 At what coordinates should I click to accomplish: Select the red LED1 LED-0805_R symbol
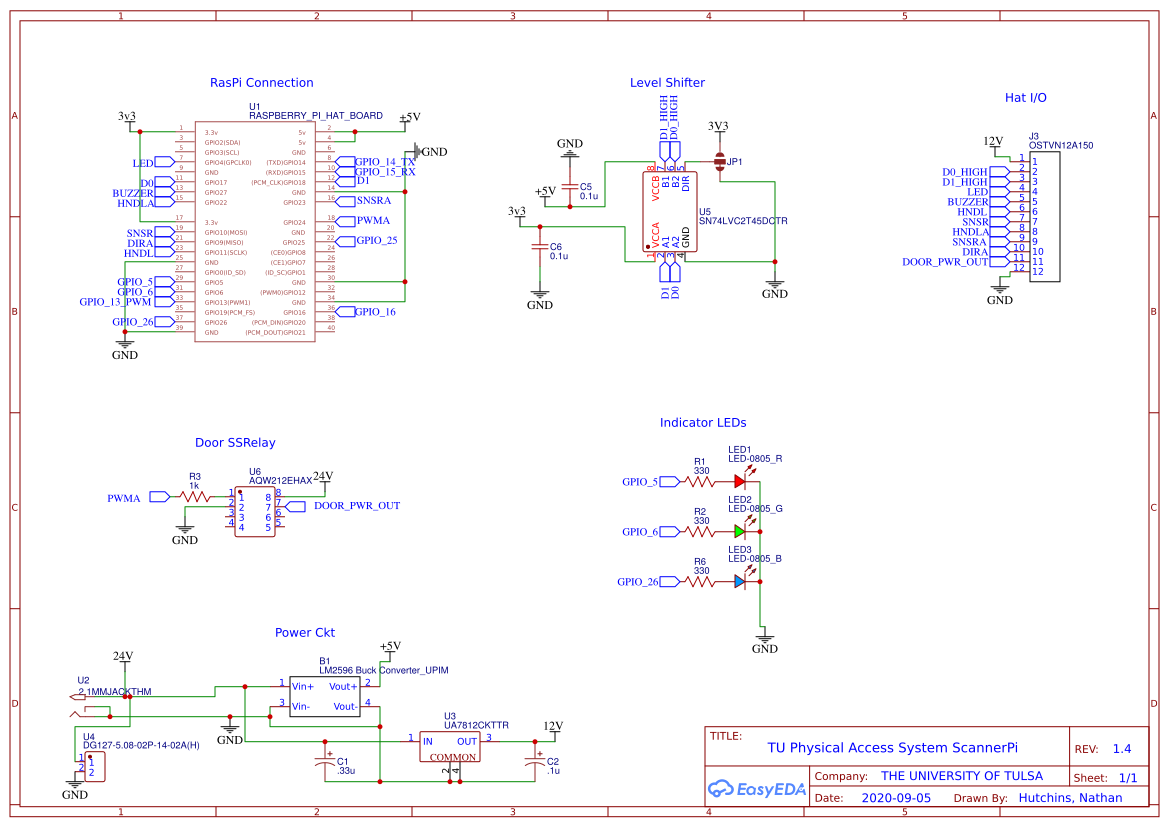coord(740,480)
